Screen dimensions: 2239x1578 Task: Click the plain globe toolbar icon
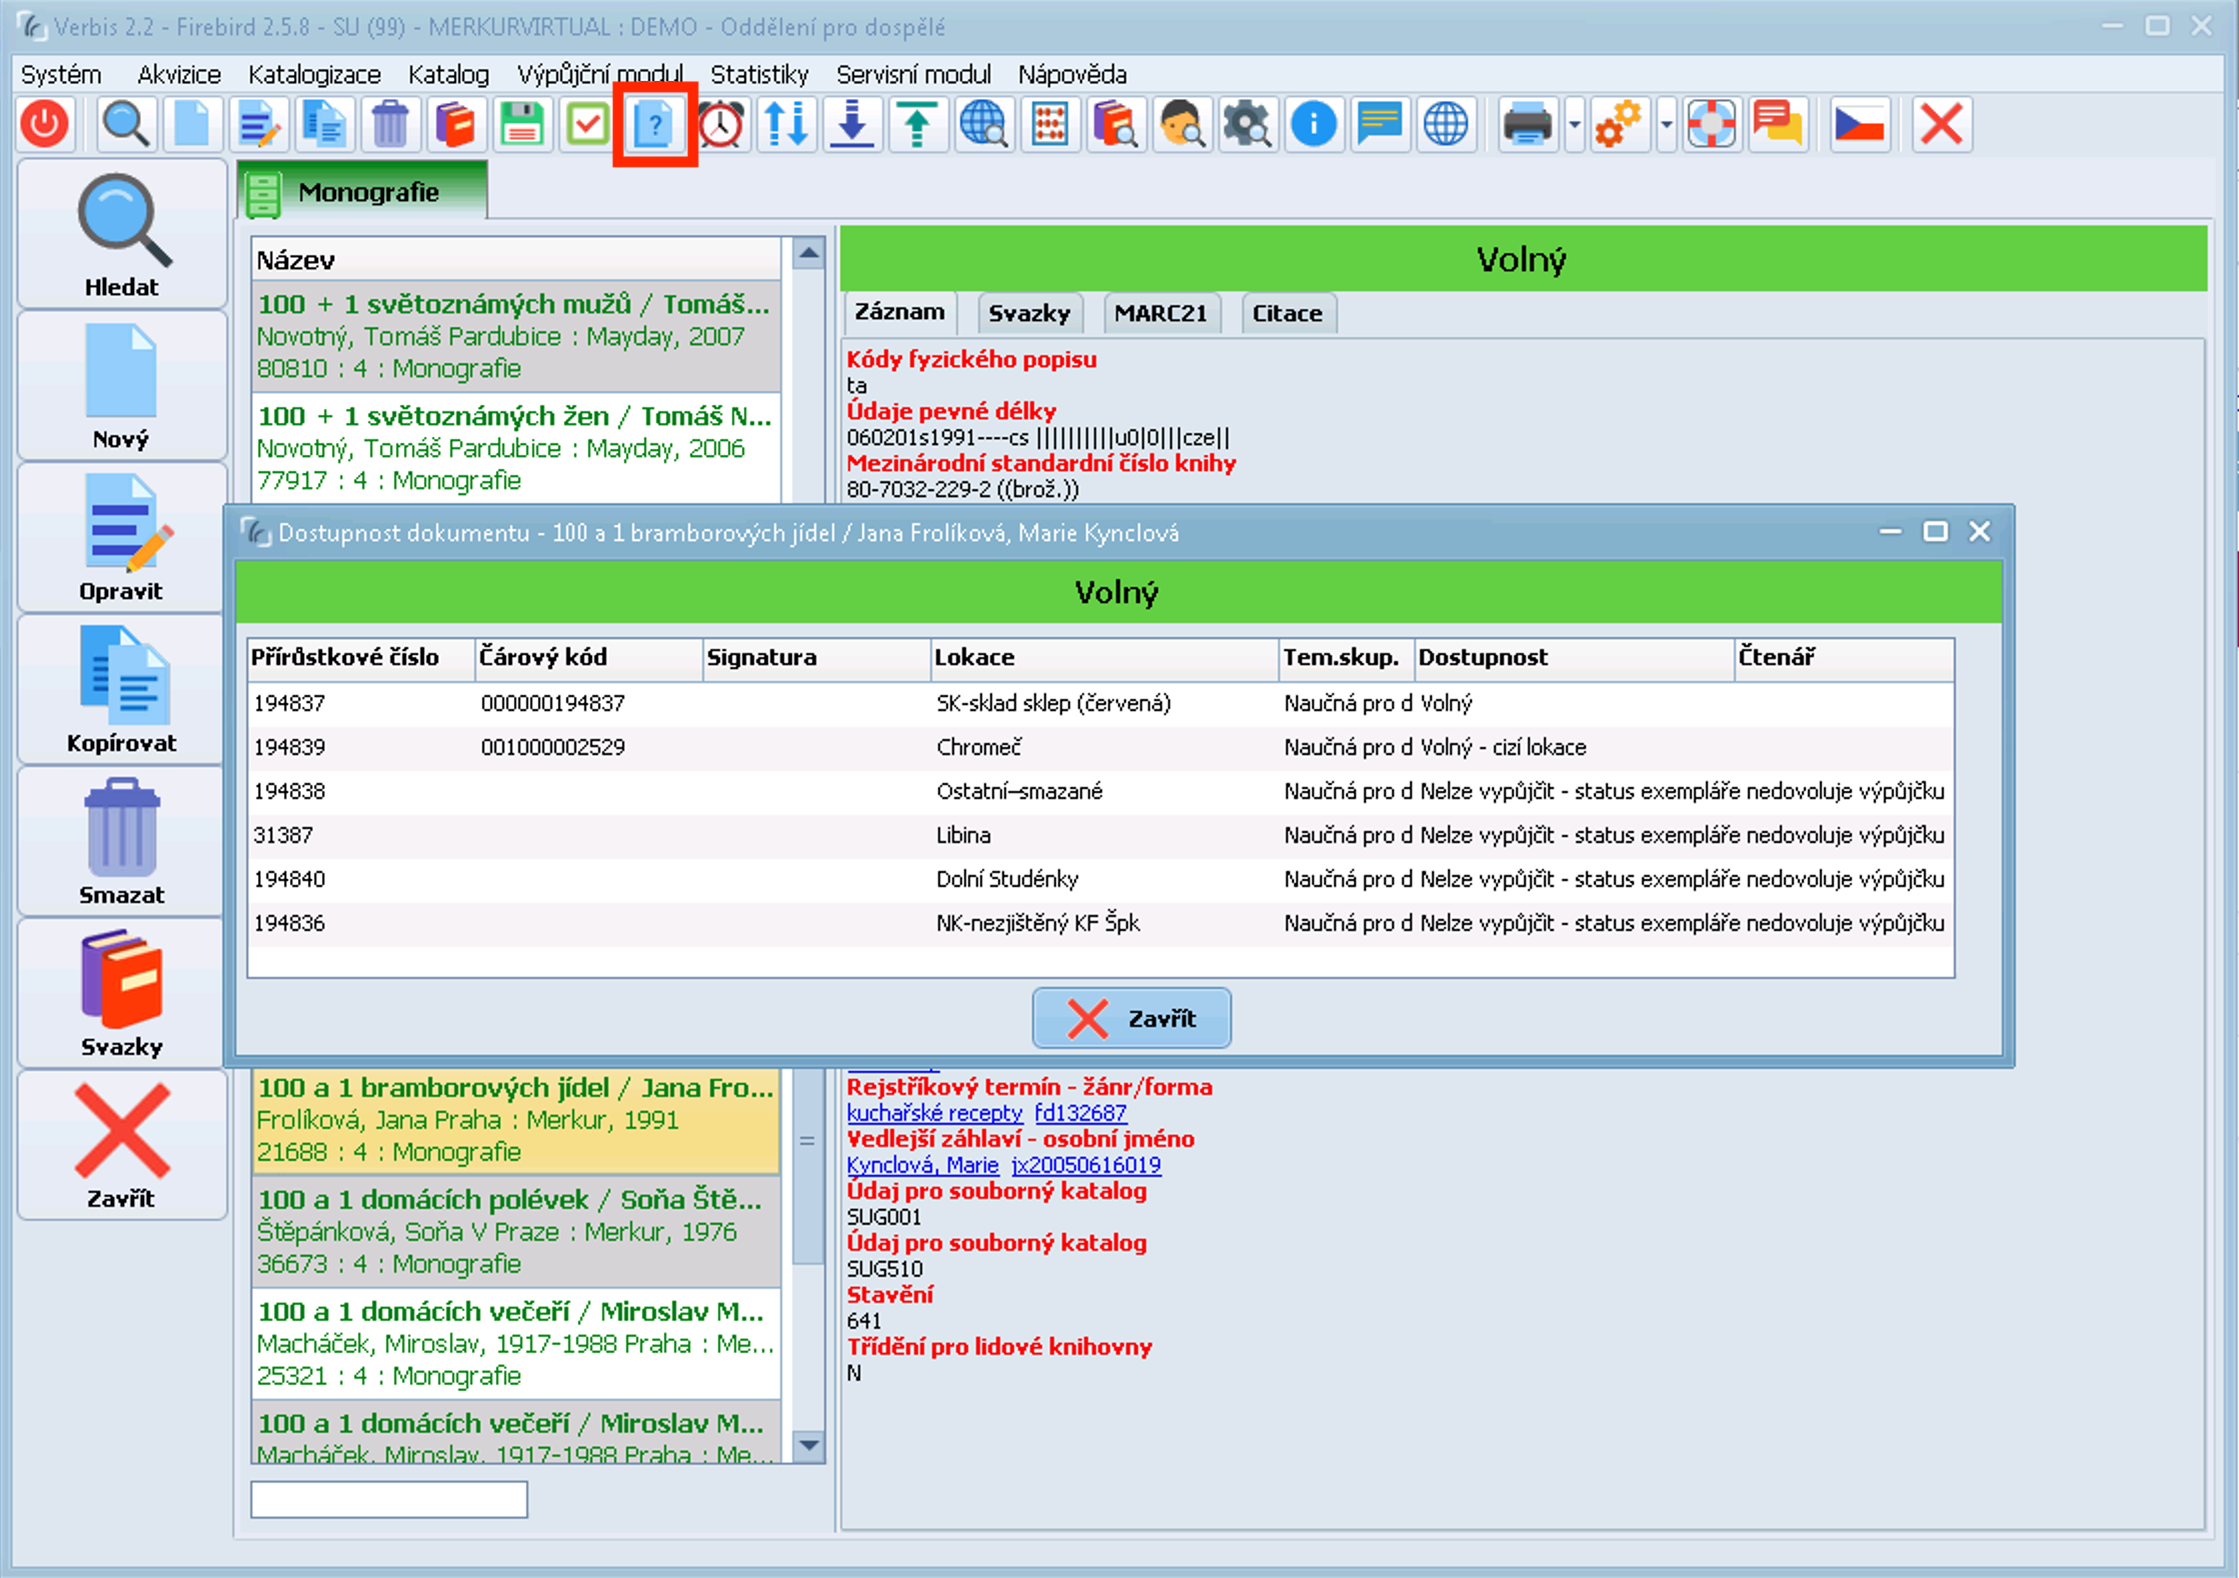(1446, 125)
